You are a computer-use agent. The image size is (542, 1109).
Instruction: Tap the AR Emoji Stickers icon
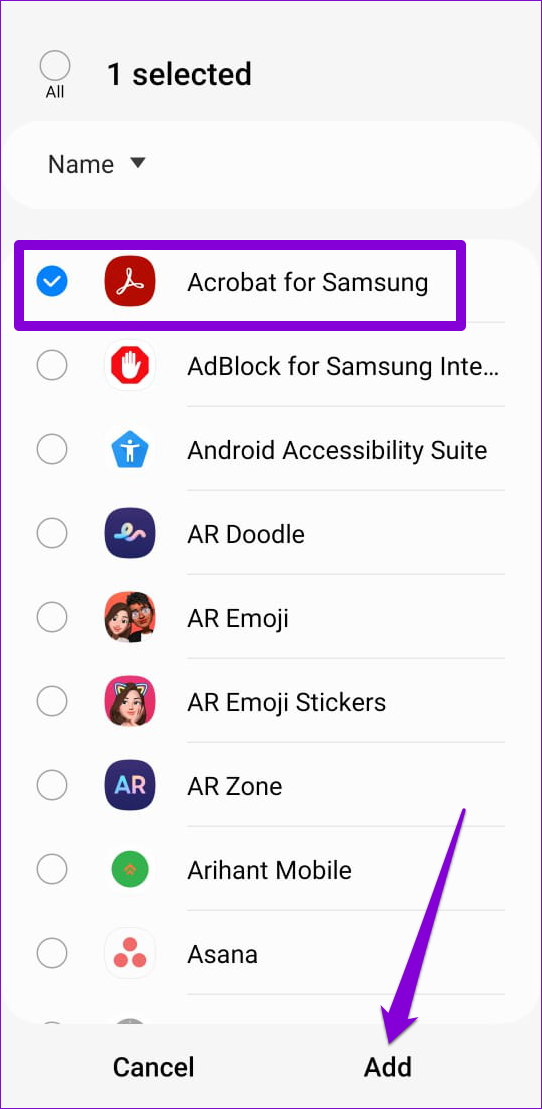(129, 702)
